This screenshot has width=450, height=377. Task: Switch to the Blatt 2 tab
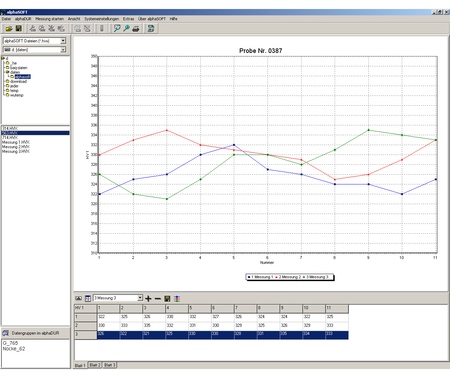[x=95, y=365]
